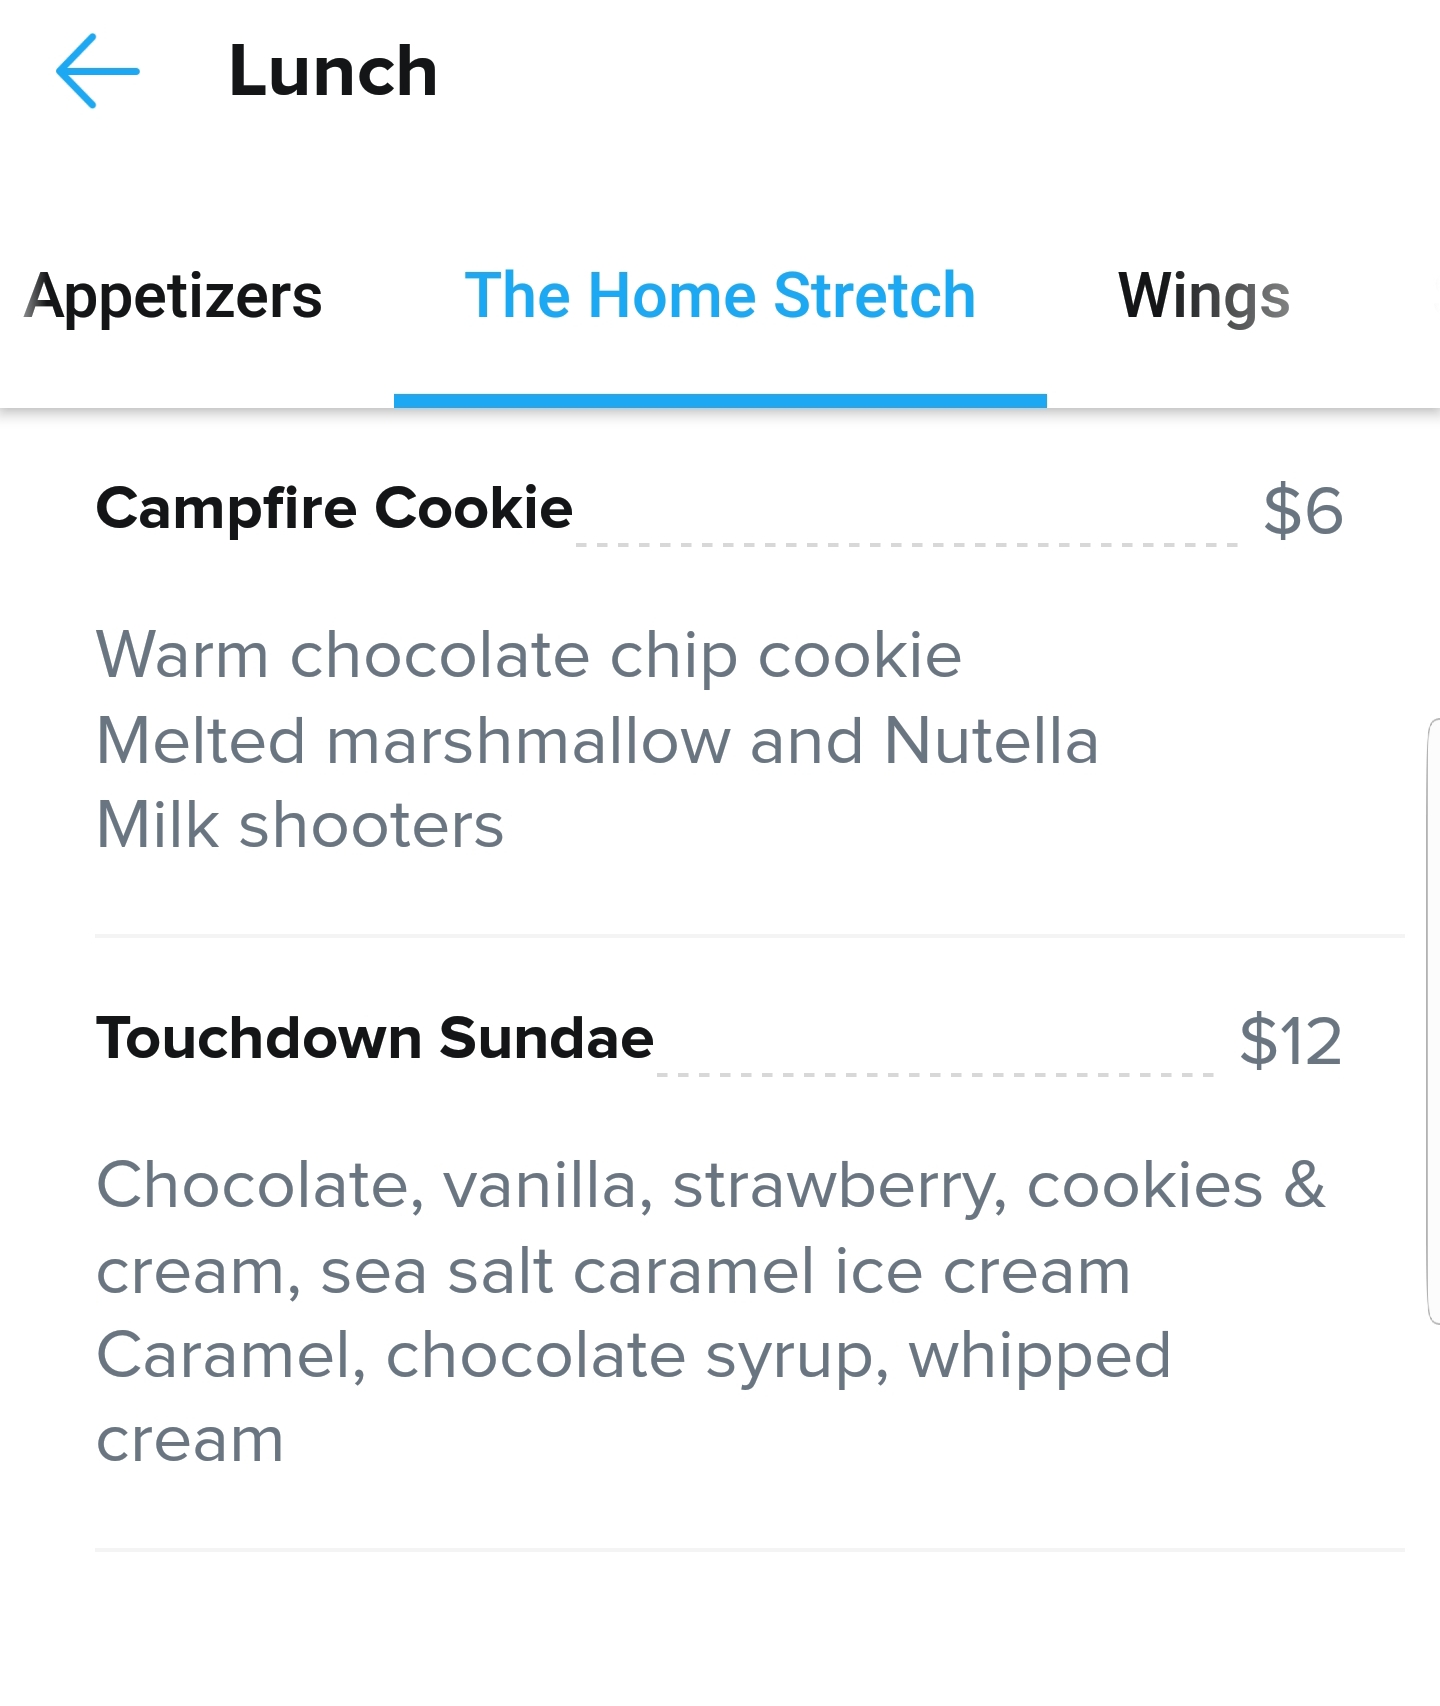Click the scroll handle on the right edge
The height and width of the screenshot is (1706, 1440).
(x=1432, y=1020)
